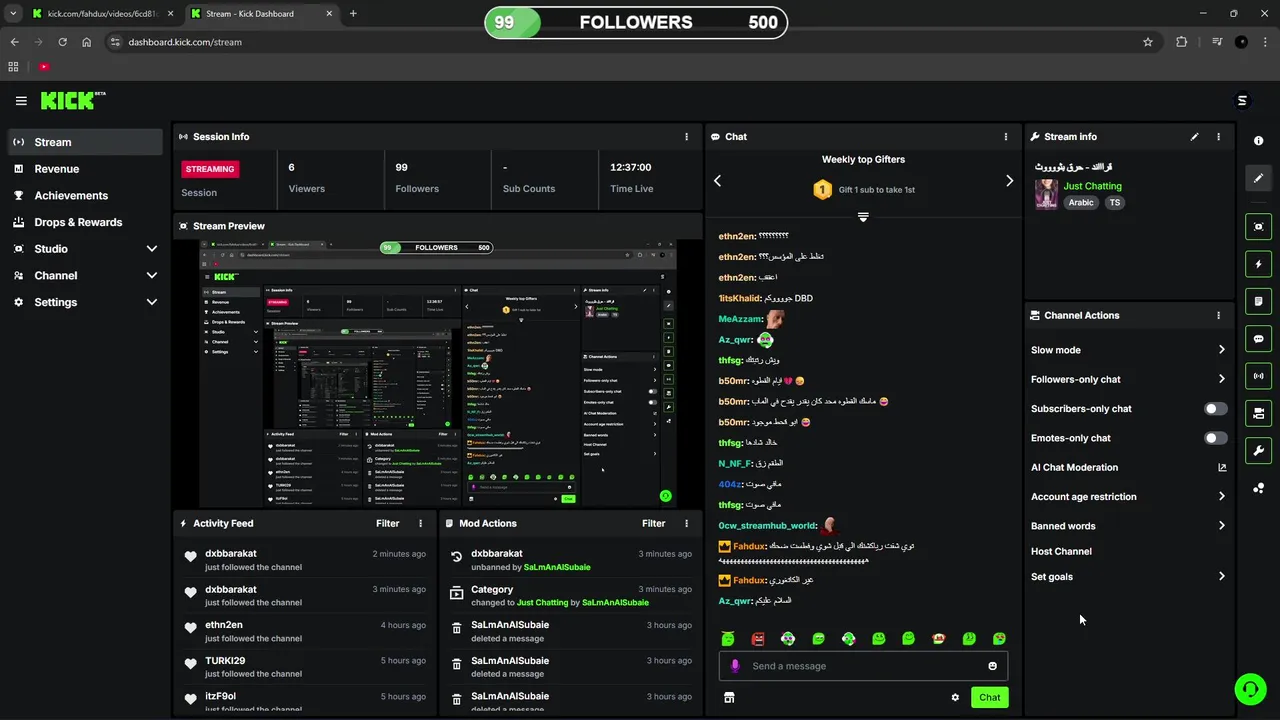This screenshot has height=720, width=1280.
Task: Click the pencil icon in right sidebar
Action: coord(1258,178)
